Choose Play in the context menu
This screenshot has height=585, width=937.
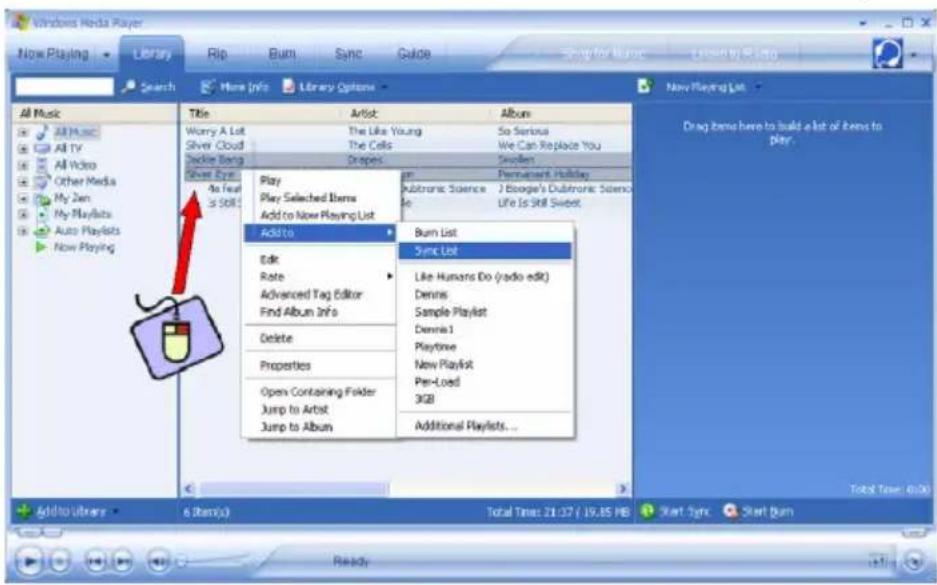[321, 180]
